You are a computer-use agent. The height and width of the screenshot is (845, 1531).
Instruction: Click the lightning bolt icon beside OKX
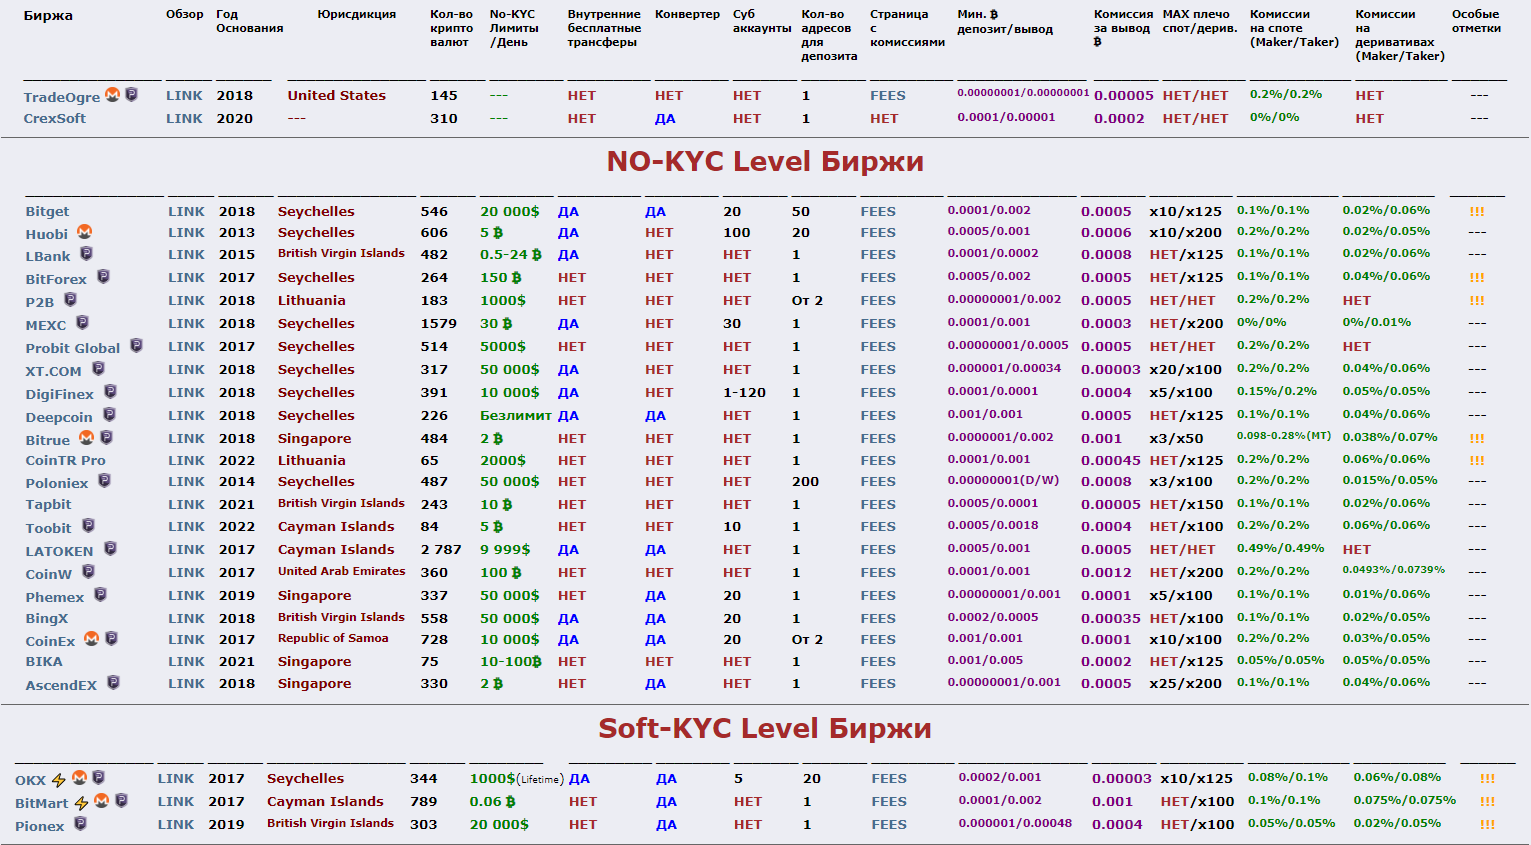point(59,779)
